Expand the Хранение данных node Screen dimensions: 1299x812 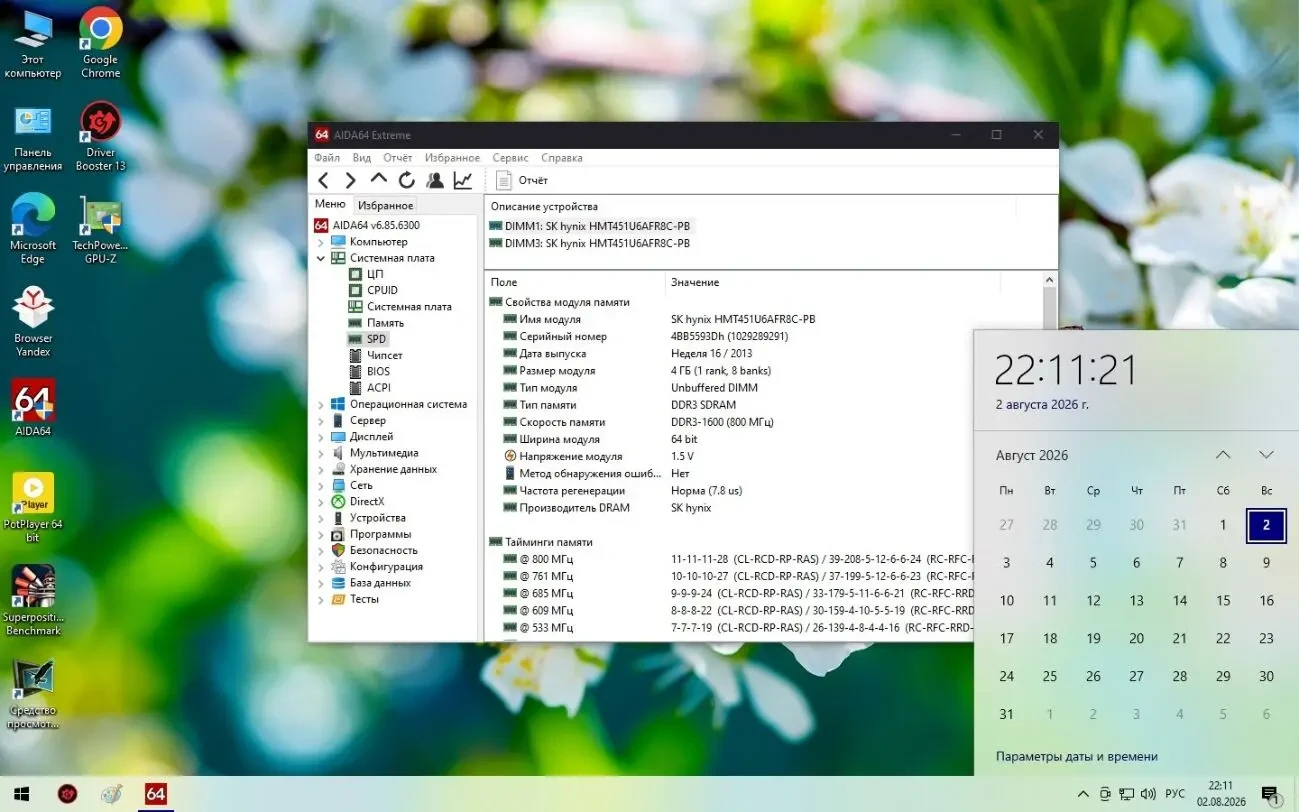[321, 469]
